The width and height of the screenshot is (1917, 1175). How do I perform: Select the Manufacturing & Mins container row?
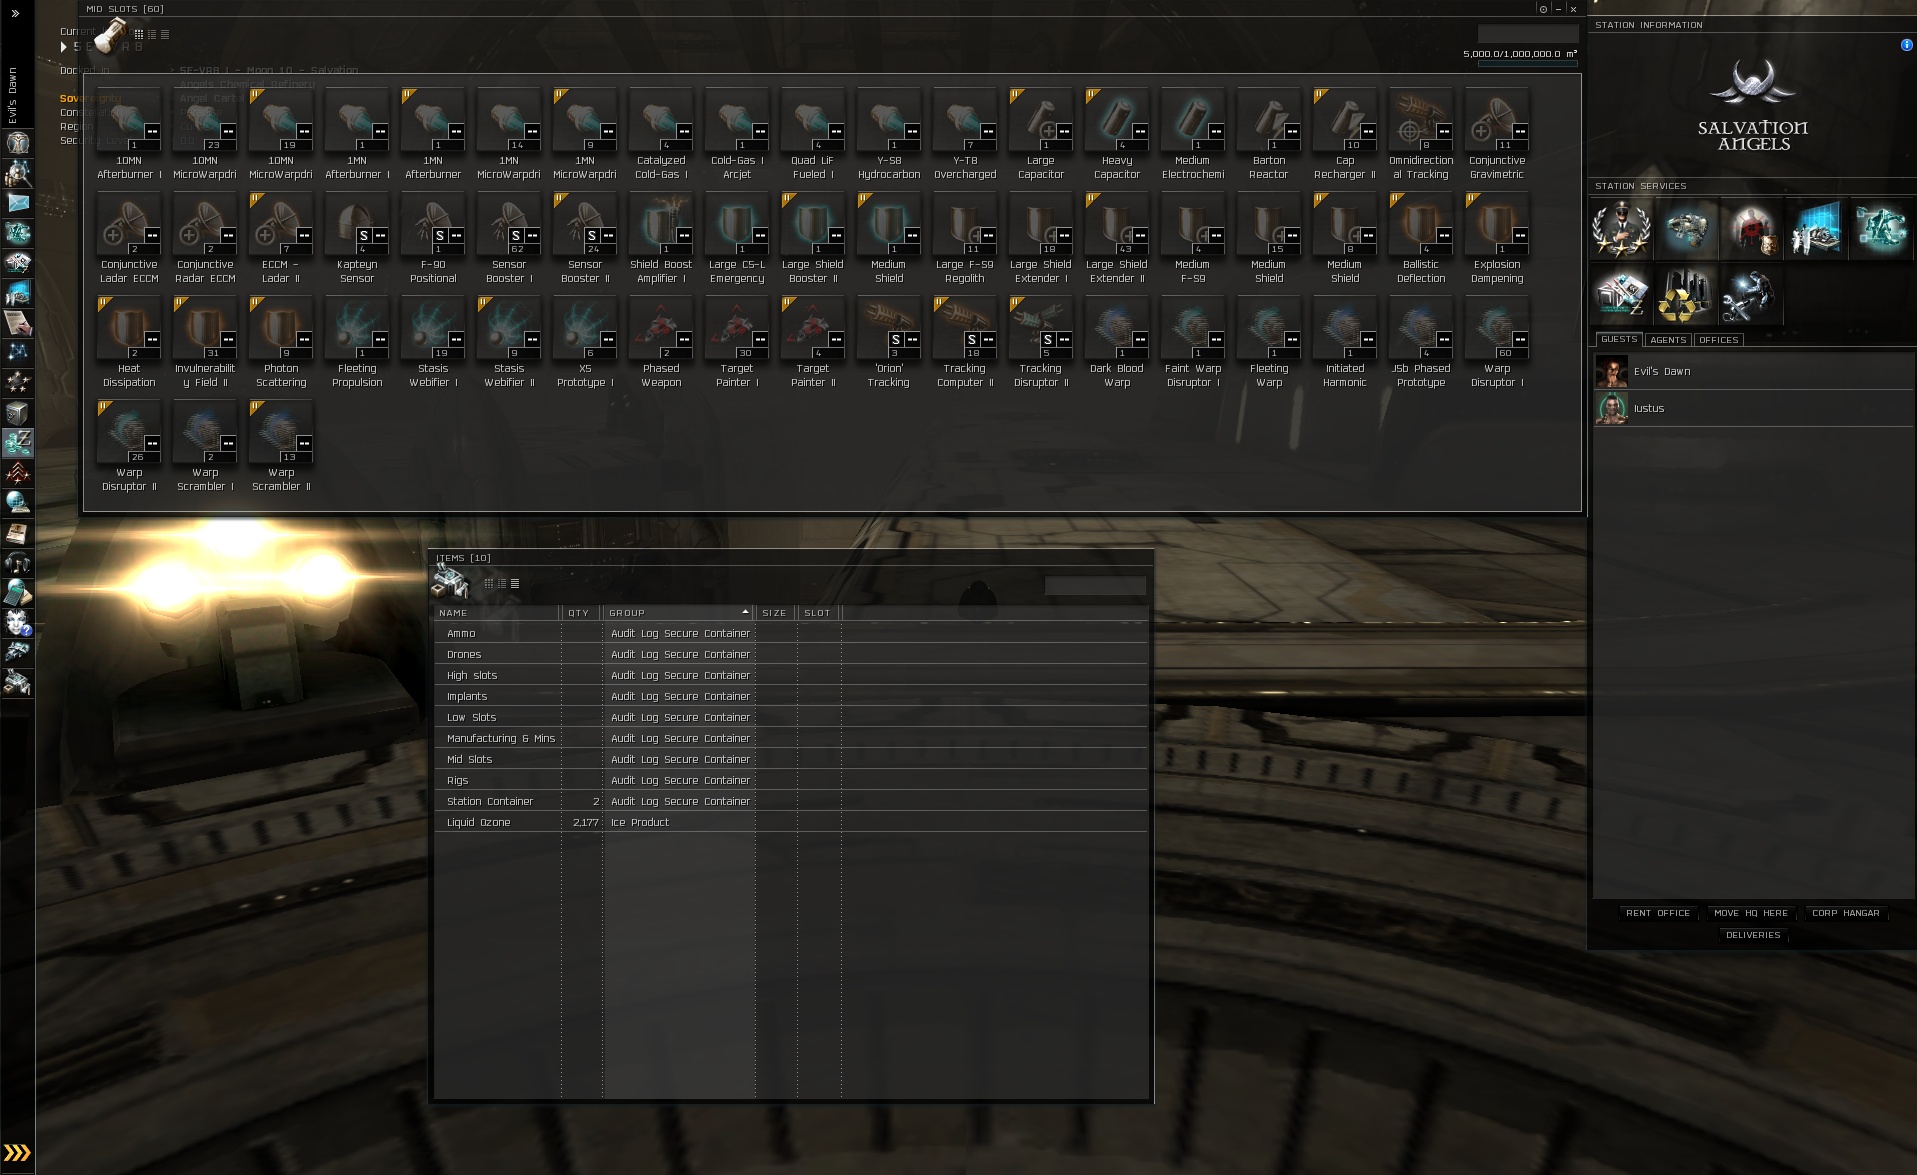click(x=791, y=738)
